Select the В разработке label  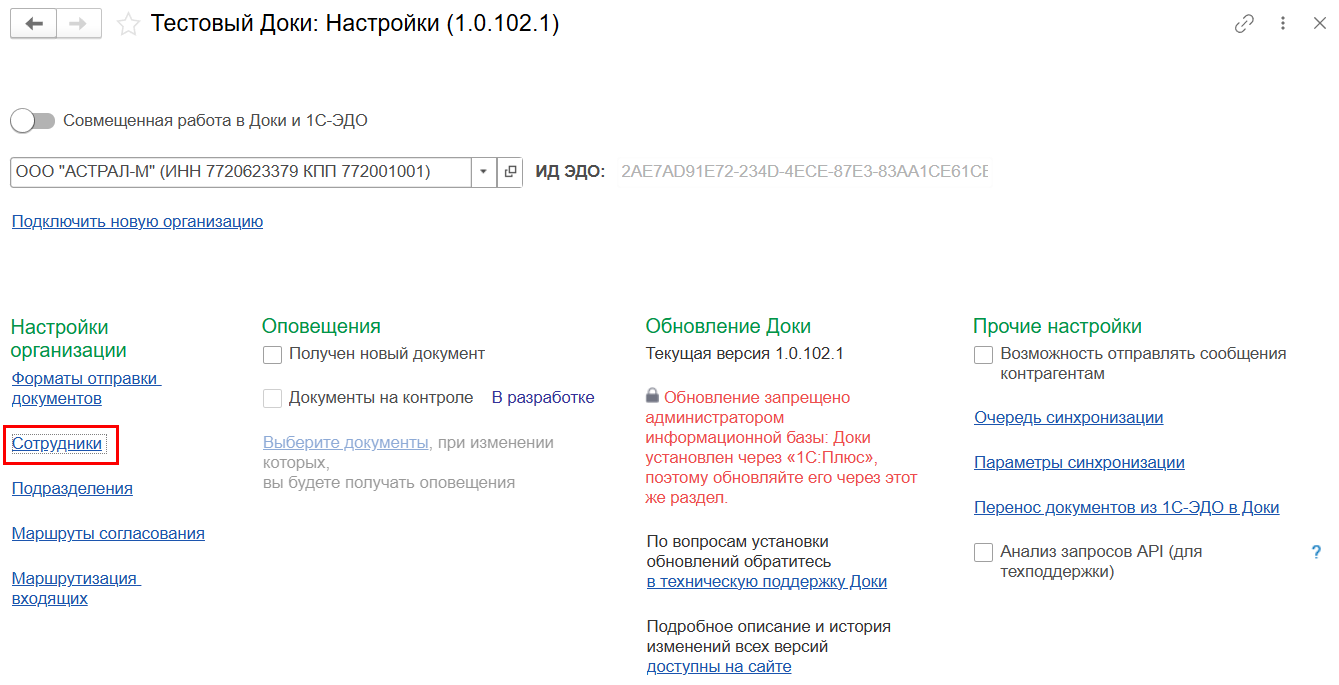pos(543,397)
